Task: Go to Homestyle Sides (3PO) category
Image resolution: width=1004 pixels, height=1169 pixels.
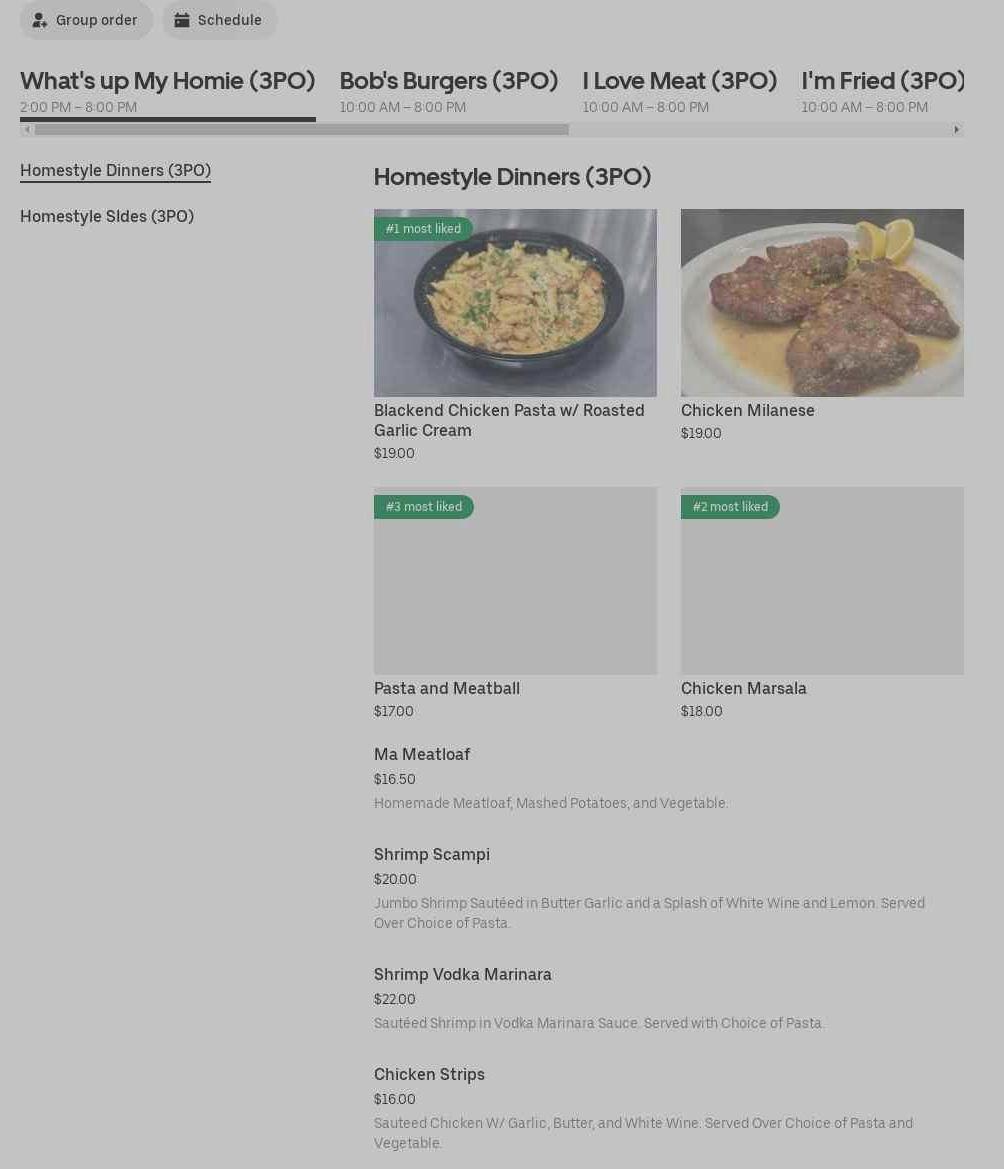Action: click(x=107, y=216)
